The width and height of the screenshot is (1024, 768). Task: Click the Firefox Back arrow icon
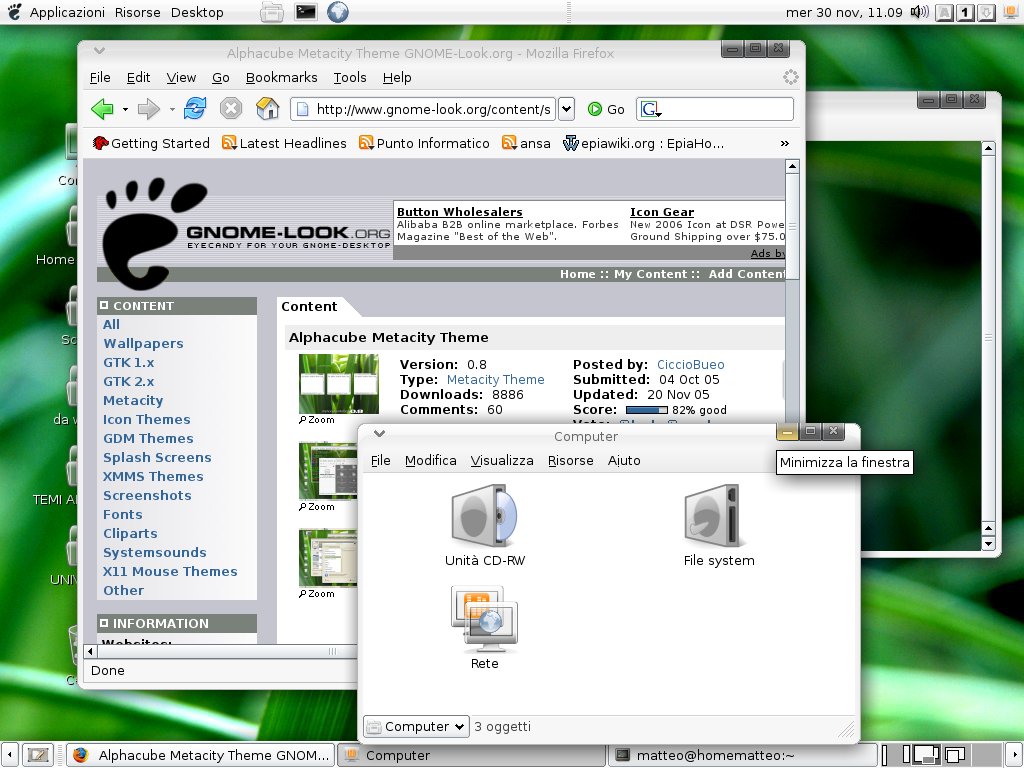(x=103, y=109)
